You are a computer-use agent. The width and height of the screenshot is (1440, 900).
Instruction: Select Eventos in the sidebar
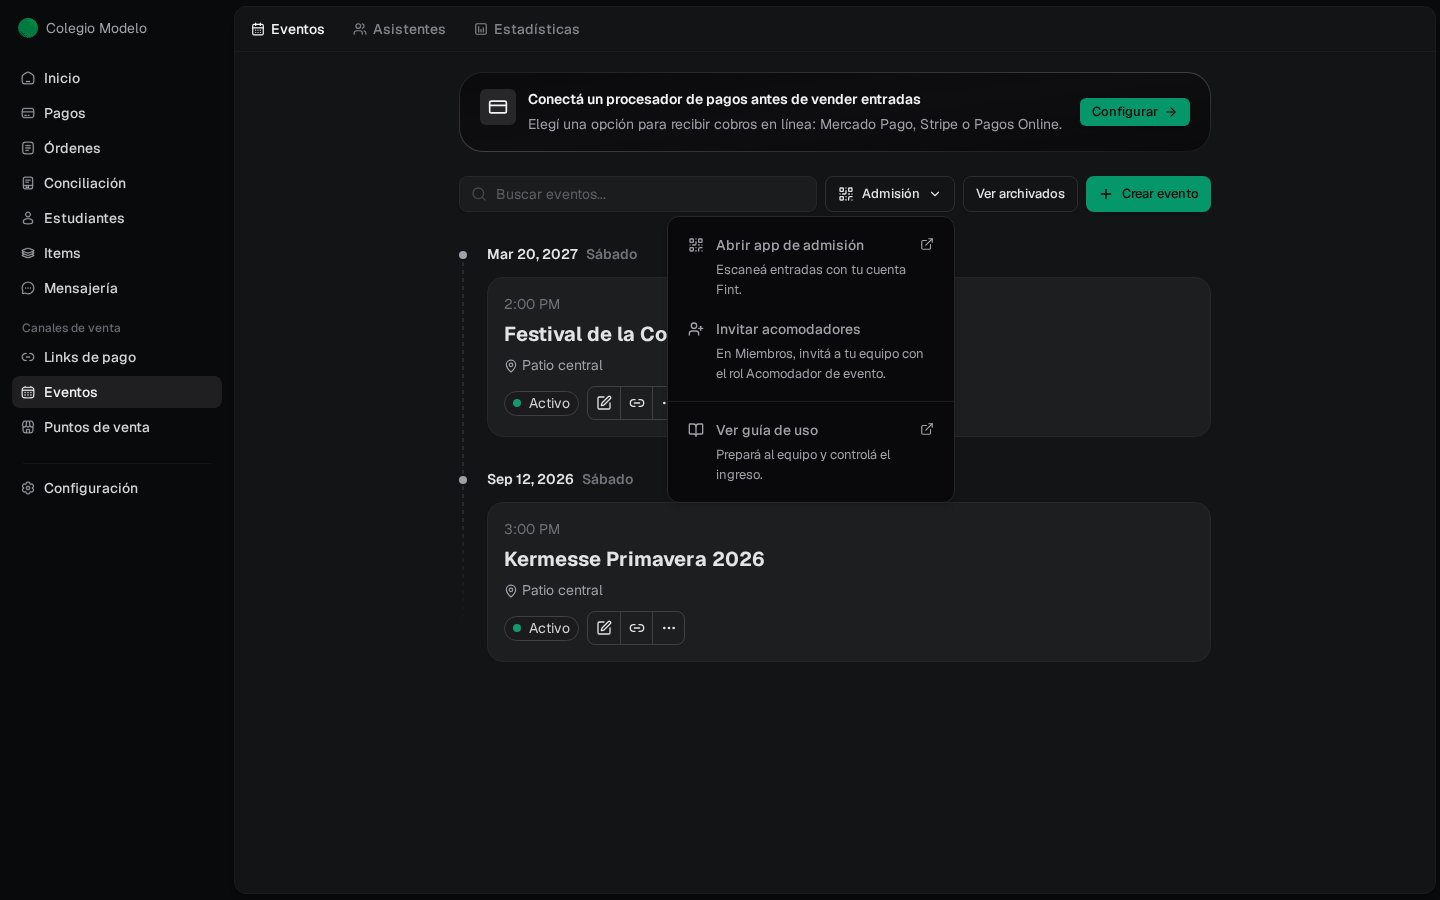(x=117, y=392)
